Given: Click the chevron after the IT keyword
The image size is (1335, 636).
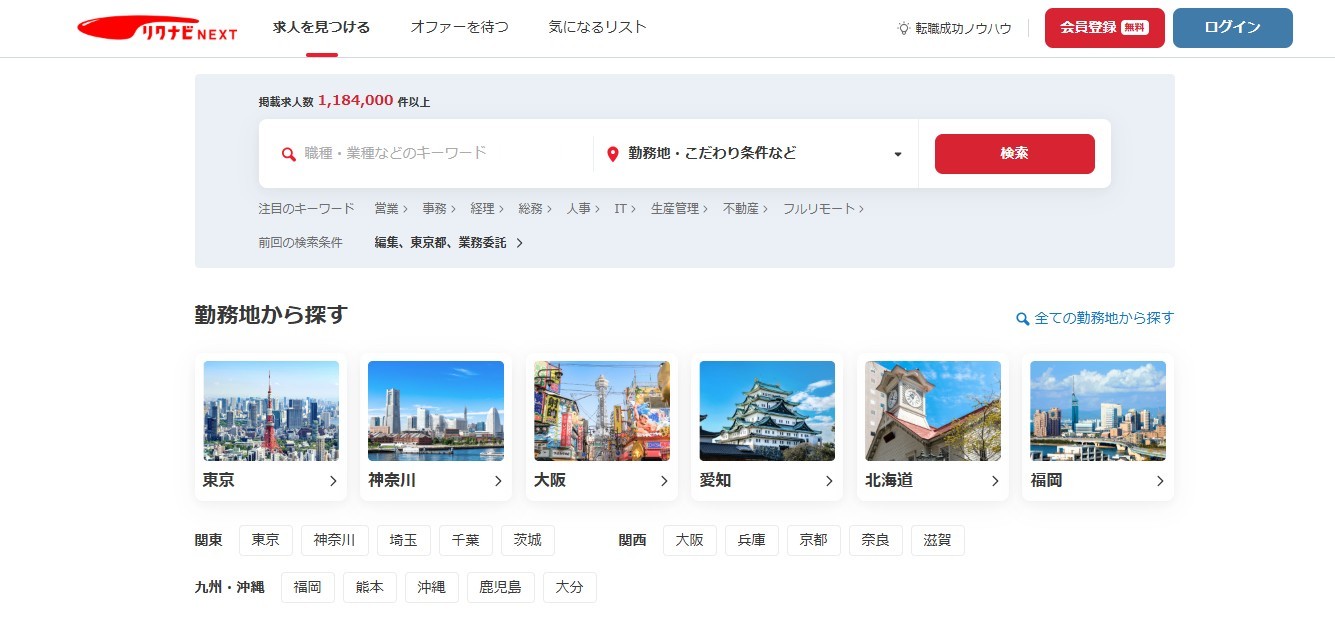Looking at the screenshot, I should (634, 209).
